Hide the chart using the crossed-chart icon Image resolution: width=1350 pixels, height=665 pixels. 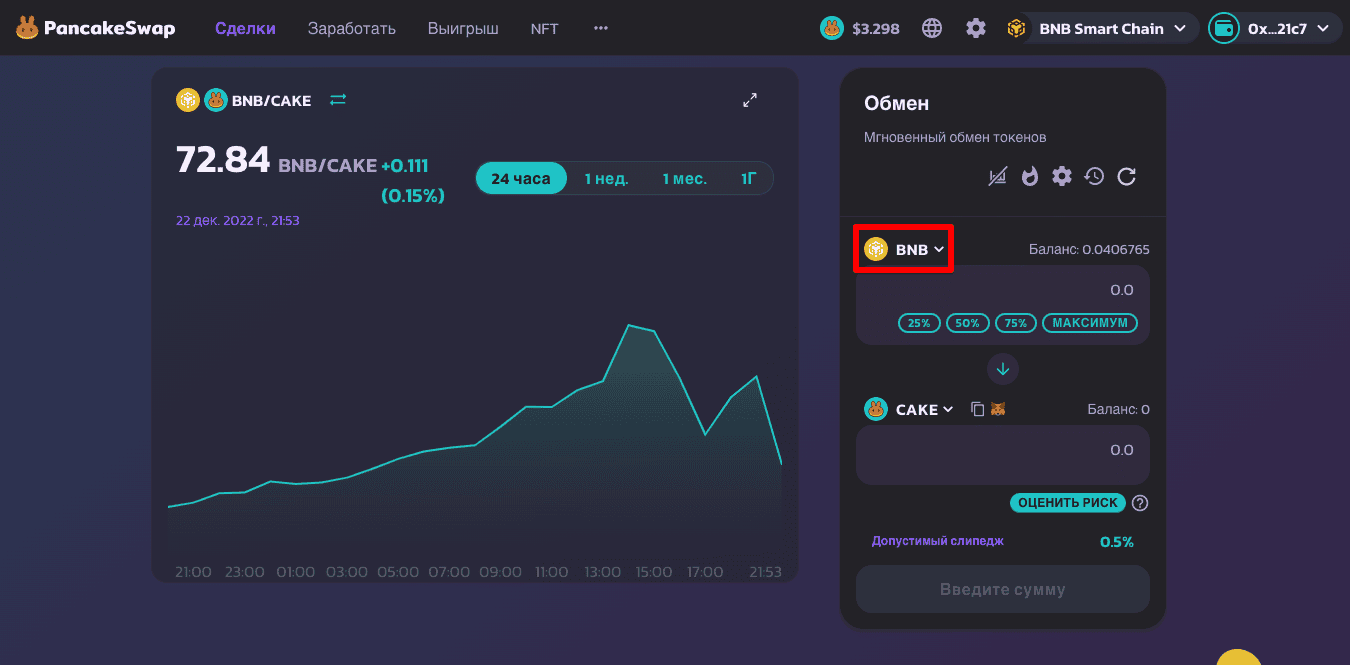click(998, 177)
